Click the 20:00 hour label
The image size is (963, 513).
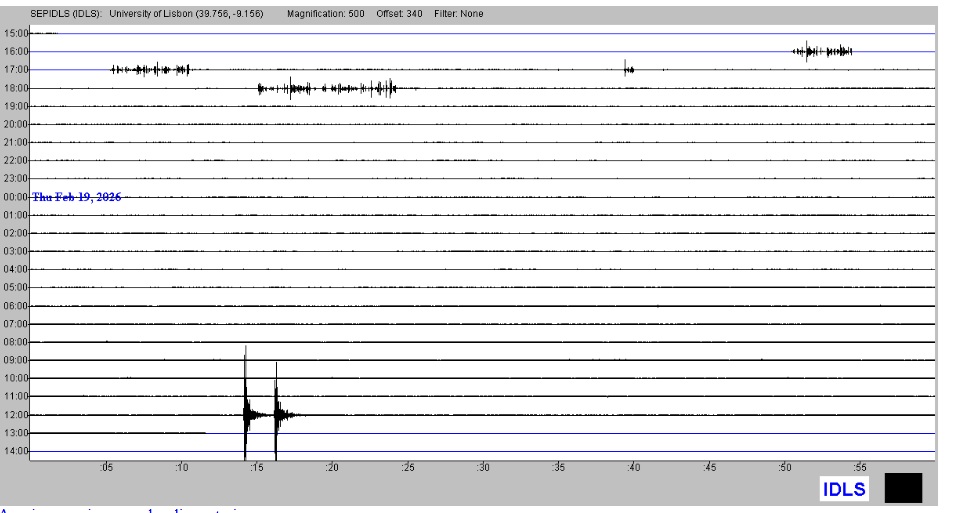[x=16, y=124]
